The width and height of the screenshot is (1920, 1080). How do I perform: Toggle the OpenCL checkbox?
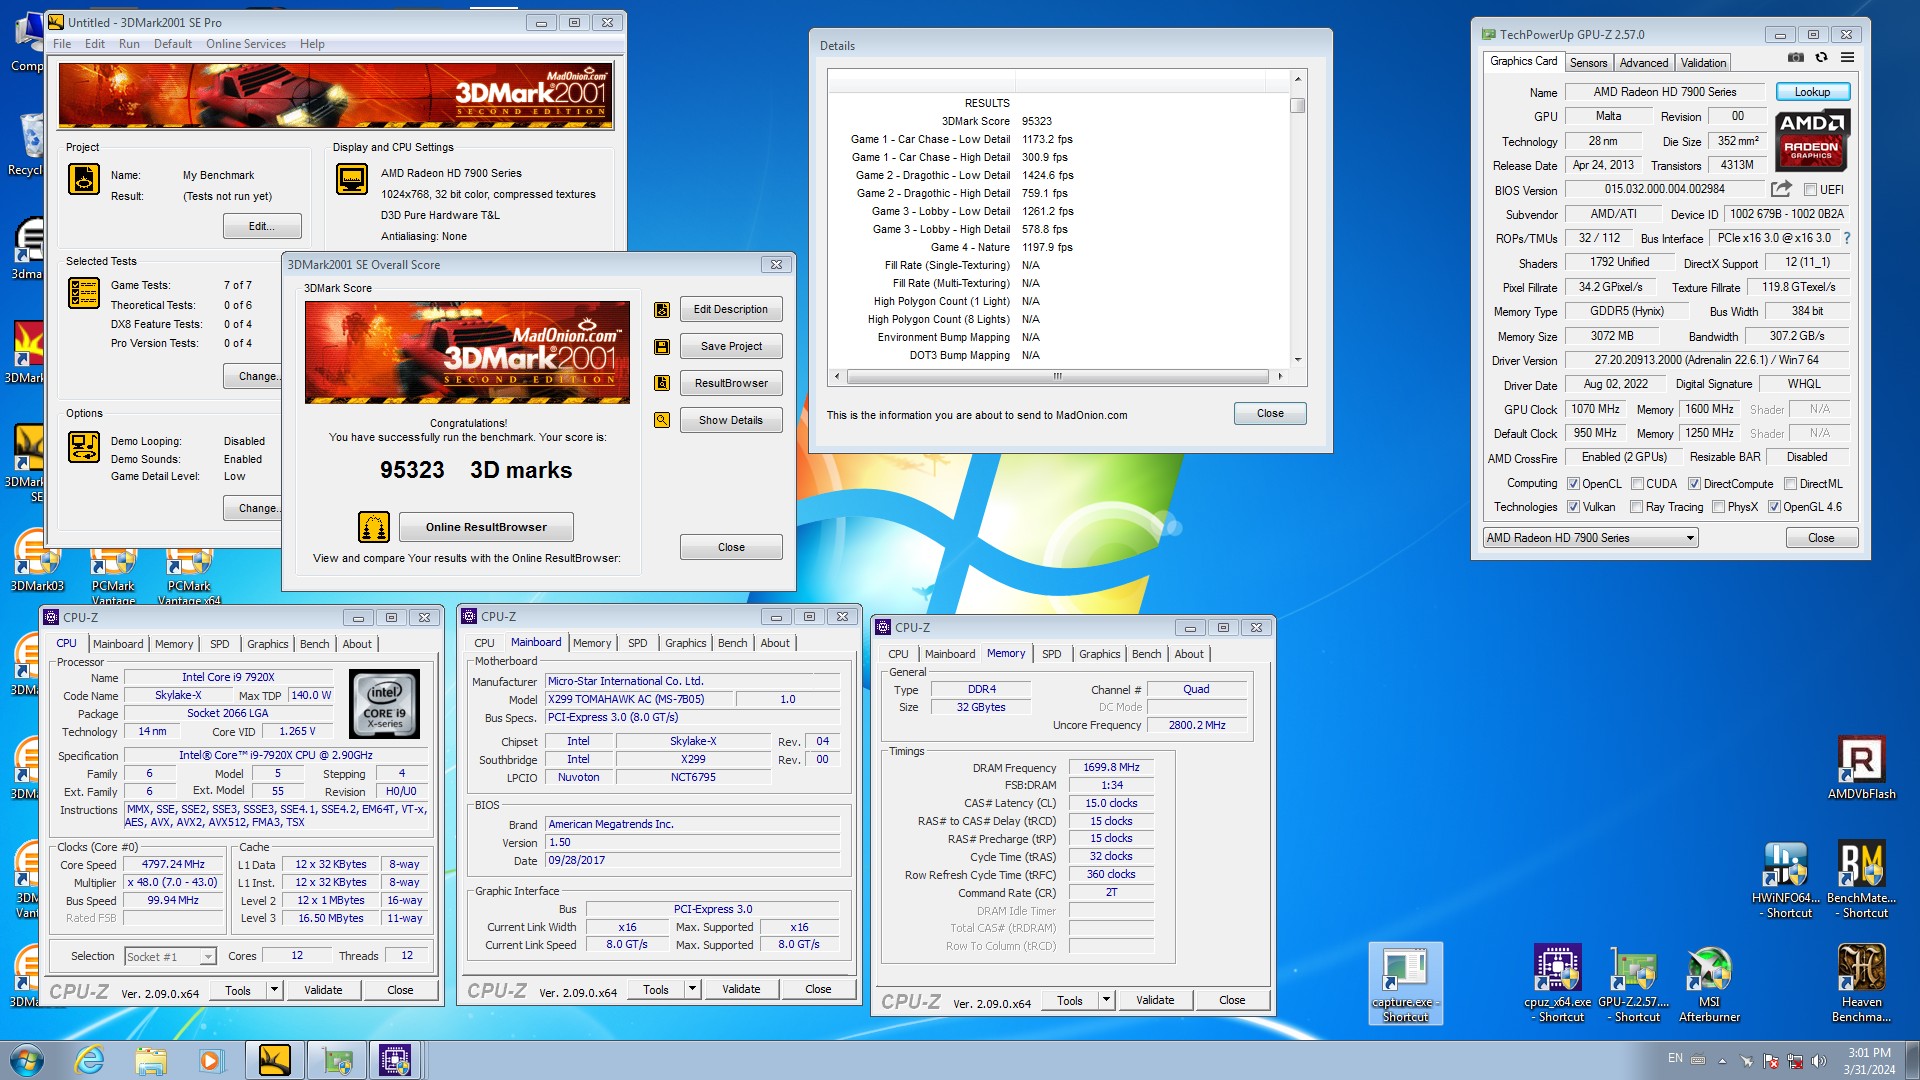1573,484
